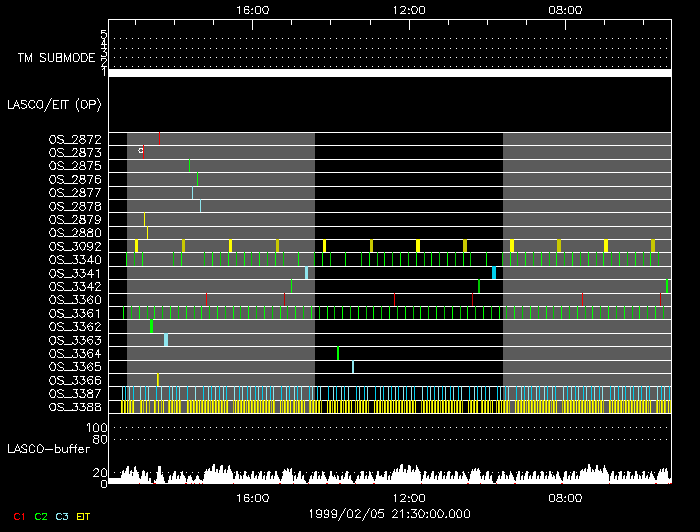The width and height of the screenshot is (700, 532).
Task: Select the LASCO/EIT (DP) label
Action: (x=54, y=104)
